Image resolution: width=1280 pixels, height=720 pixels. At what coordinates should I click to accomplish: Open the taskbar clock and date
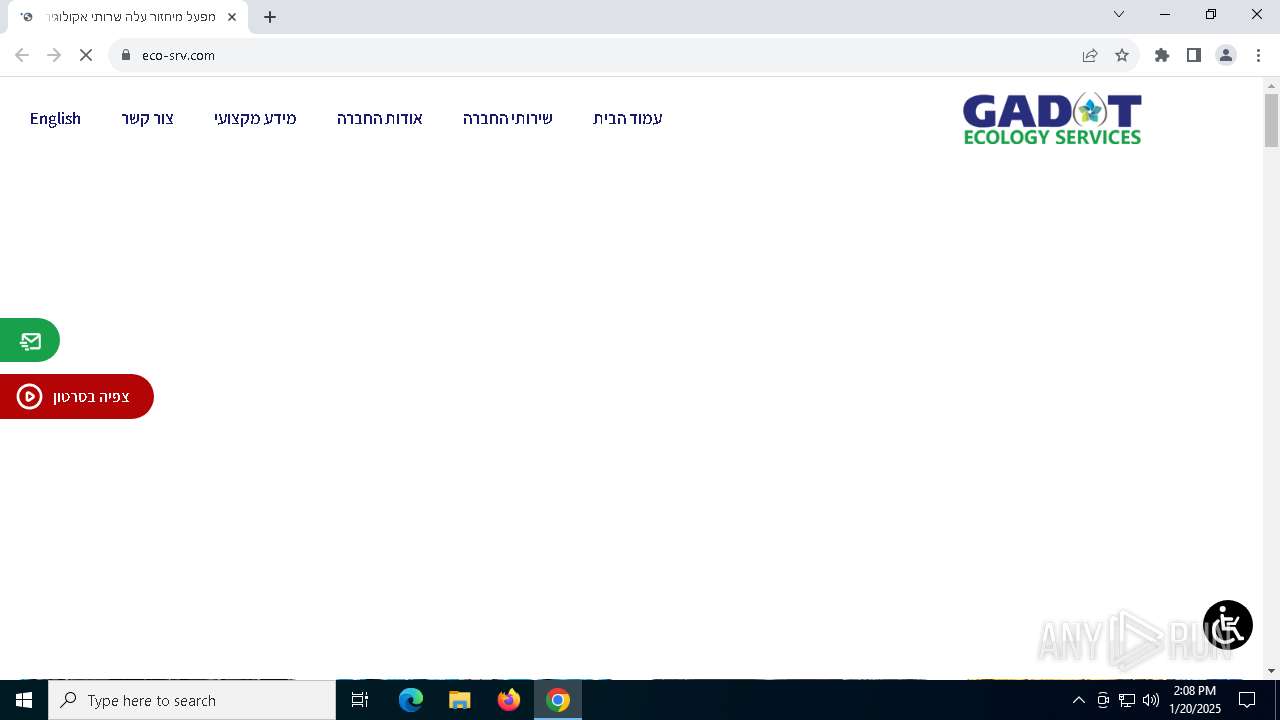coord(1195,700)
